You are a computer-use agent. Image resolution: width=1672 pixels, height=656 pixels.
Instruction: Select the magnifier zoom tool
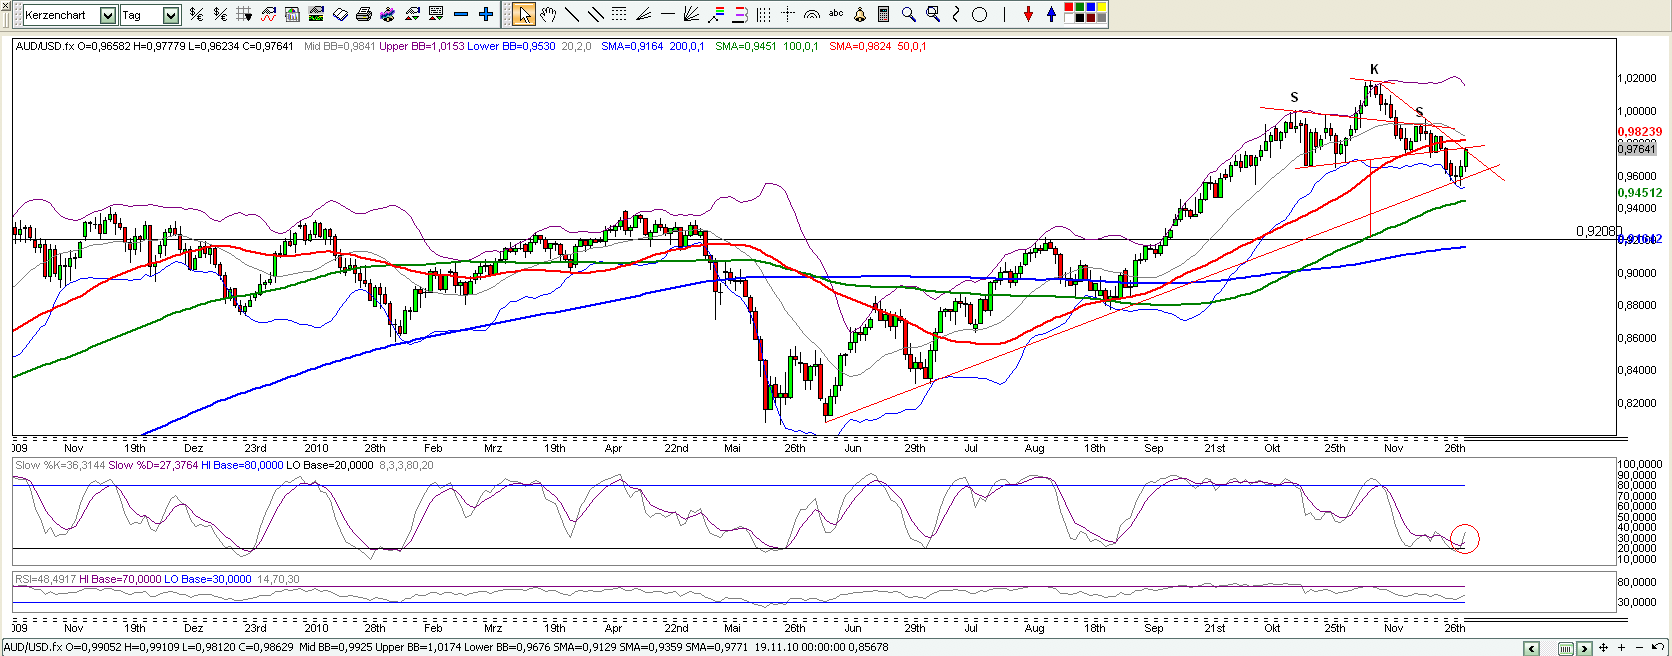coord(908,14)
